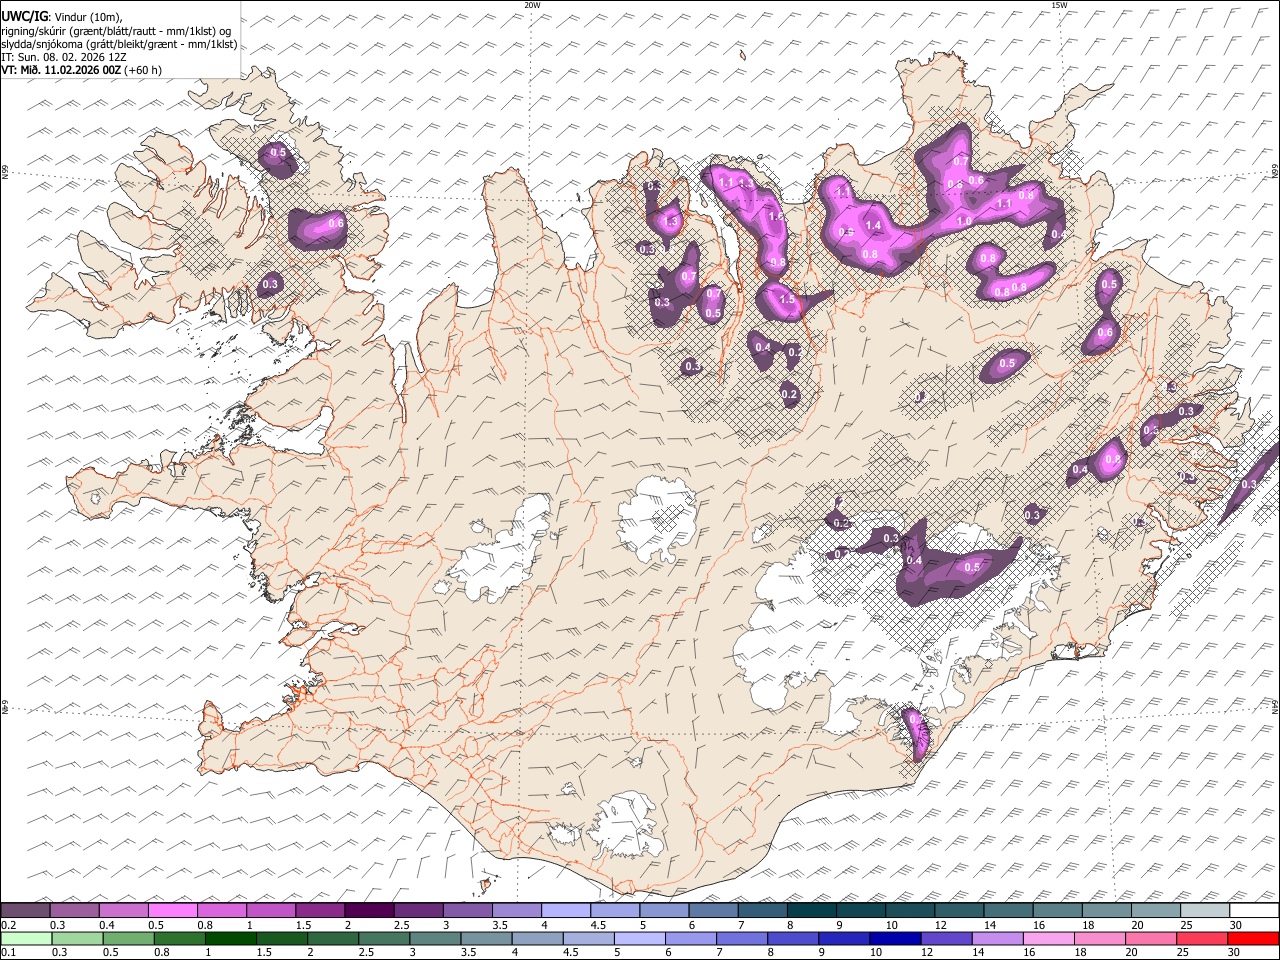The width and height of the screenshot is (1280, 960).
Task: Select lower legend swatch between 1 and 1.5
Action: tap(230, 938)
